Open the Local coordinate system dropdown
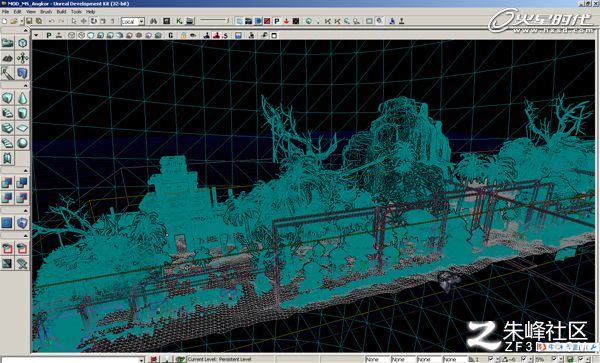The image size is (600, 363). [133, 21]
